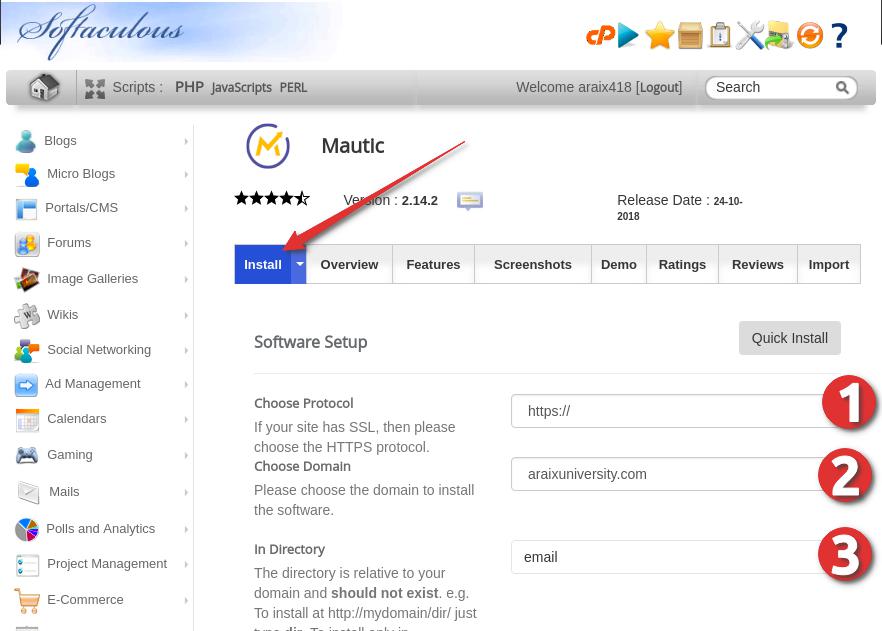The width and height of the screenshot is (882, 631).
Task: Open the Demo tab
Action: (x=619, y=264)
